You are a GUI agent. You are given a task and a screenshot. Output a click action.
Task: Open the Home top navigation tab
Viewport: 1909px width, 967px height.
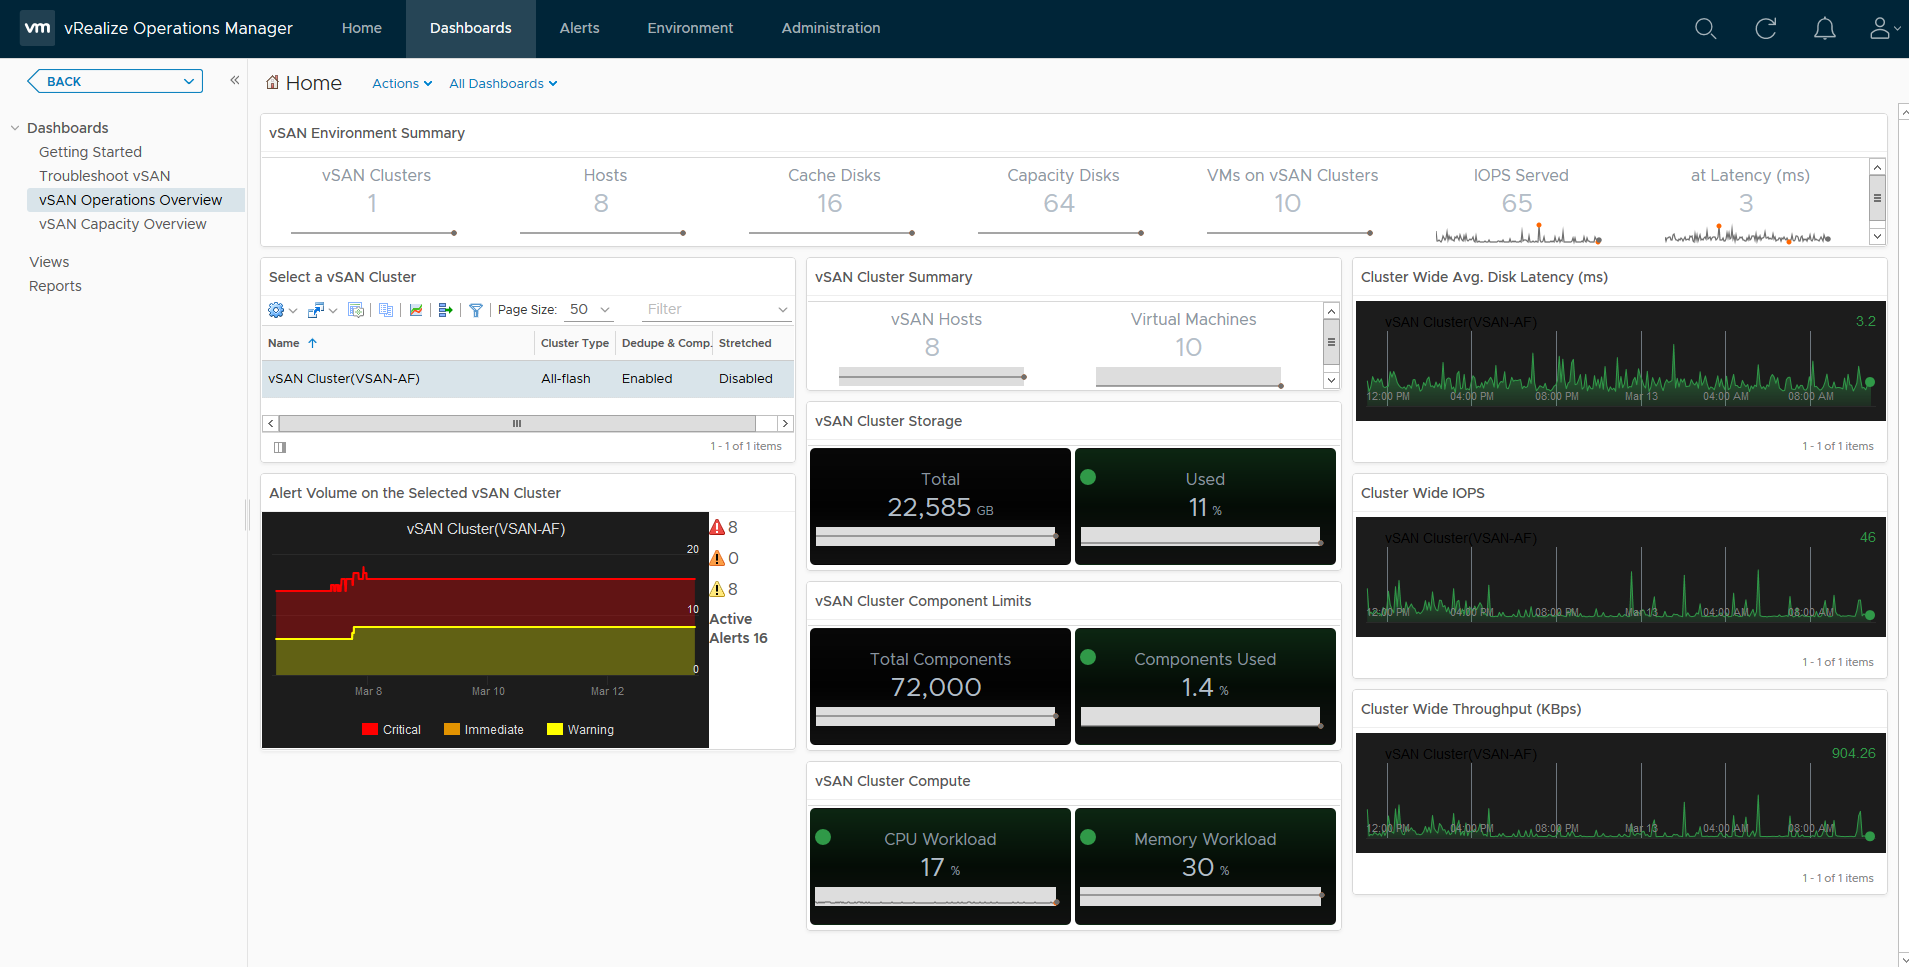[362, 28]
